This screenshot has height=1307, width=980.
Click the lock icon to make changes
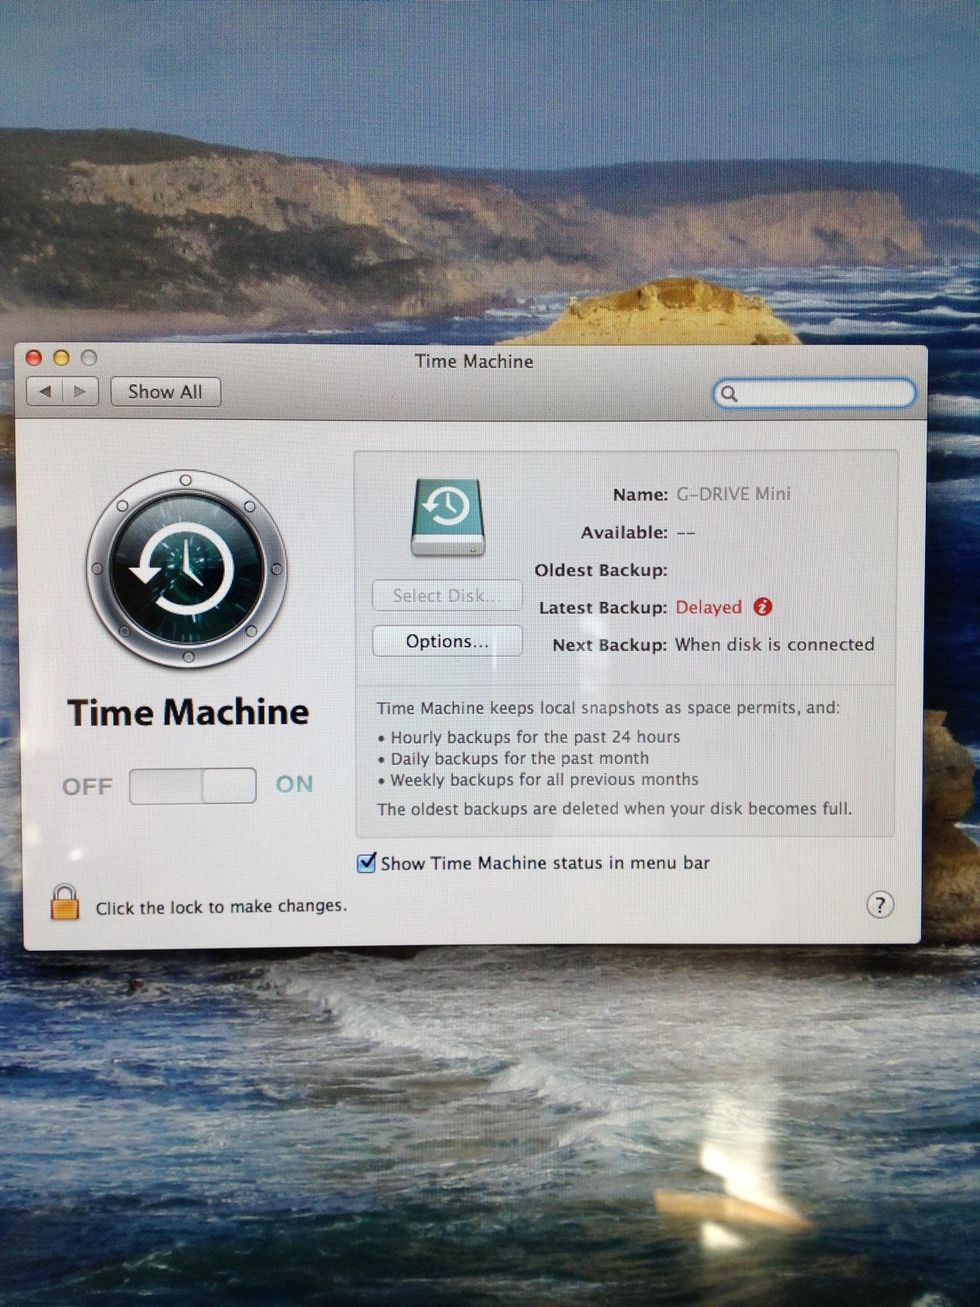[64, 902]
